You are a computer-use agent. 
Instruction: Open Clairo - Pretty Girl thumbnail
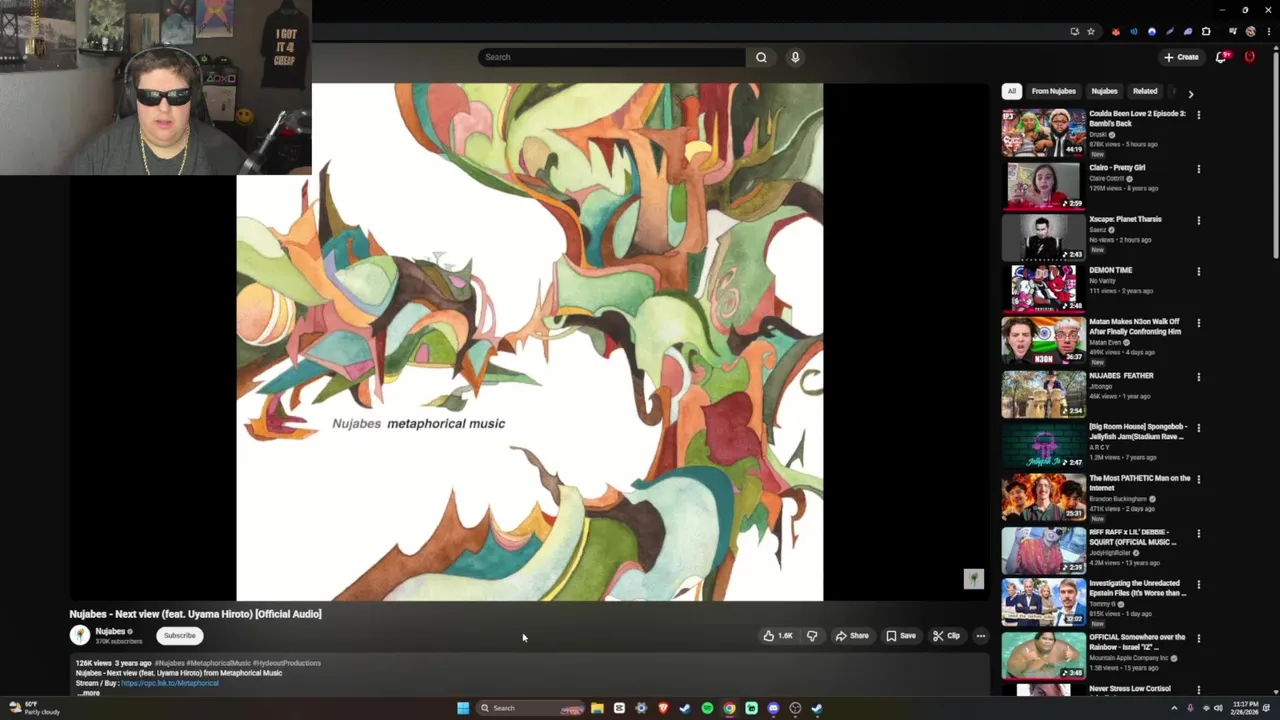pos(1043,185)
